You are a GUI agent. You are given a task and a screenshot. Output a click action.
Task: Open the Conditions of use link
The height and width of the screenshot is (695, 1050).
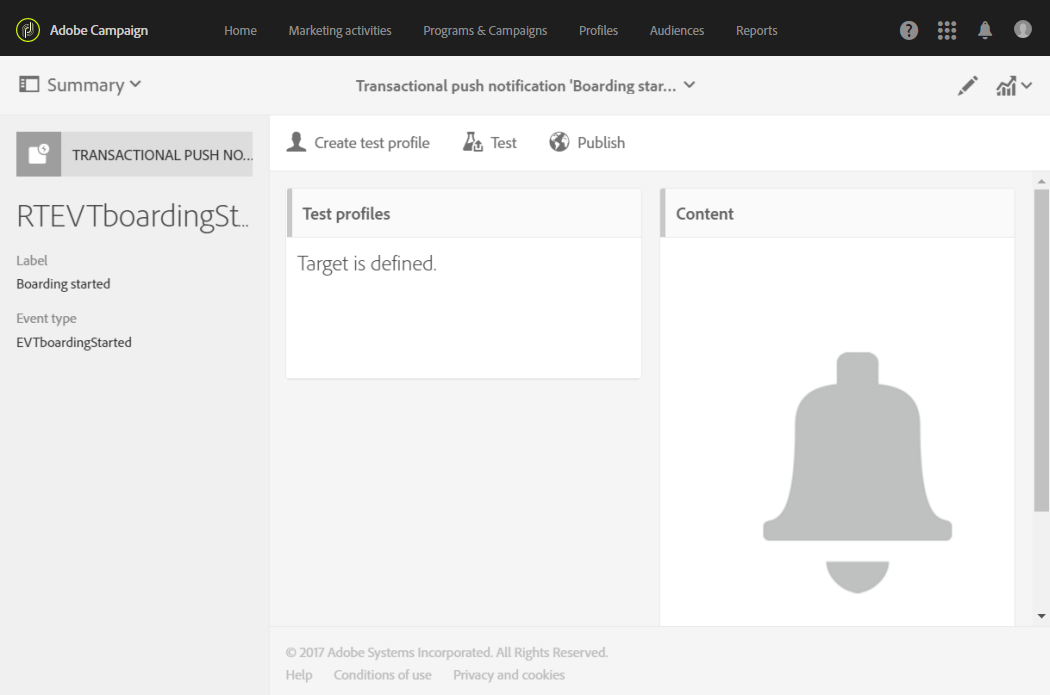[x=382, y=675]
